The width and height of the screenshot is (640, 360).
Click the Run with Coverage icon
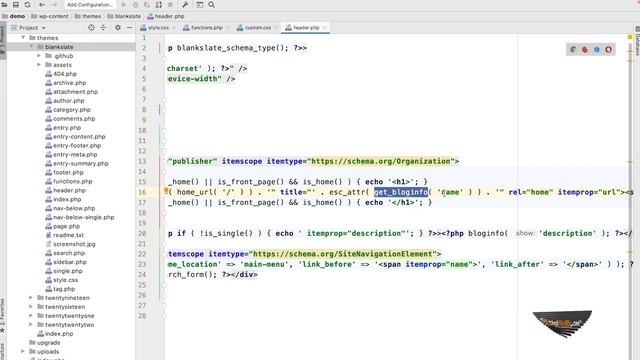[x=147, y=5]
